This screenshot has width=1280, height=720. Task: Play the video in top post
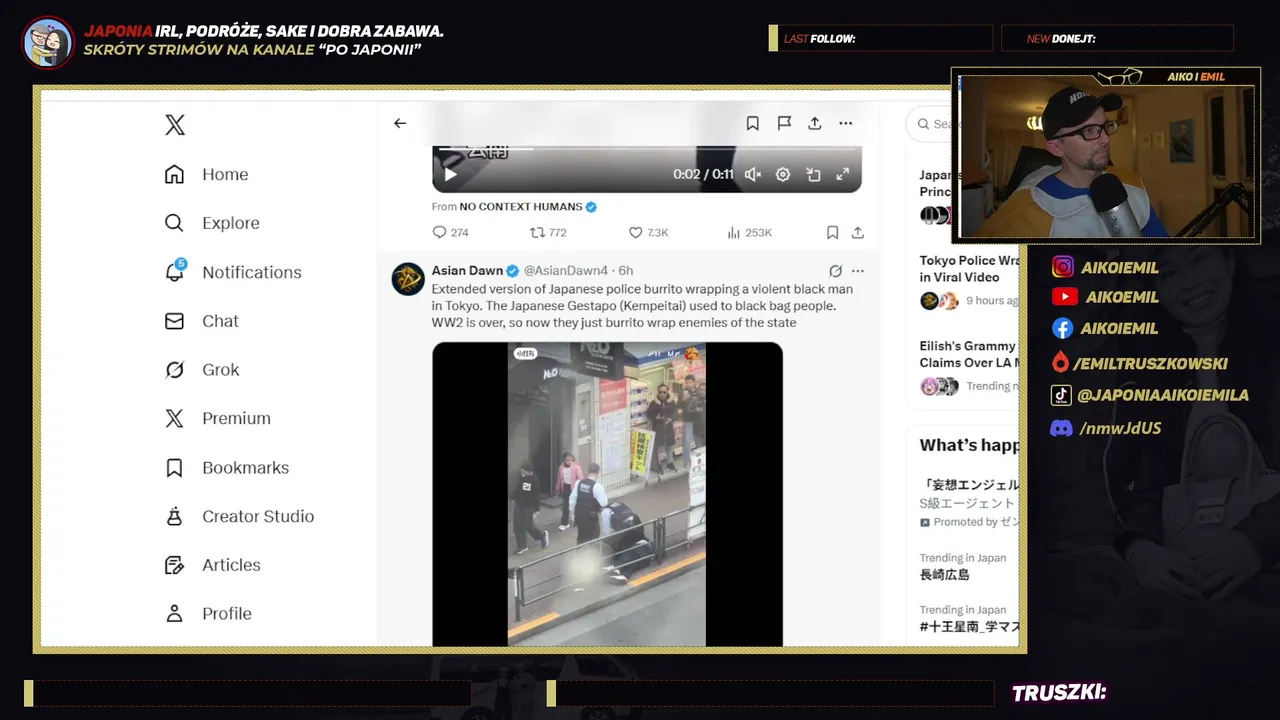pyautogui.click(x=450, y=174)
